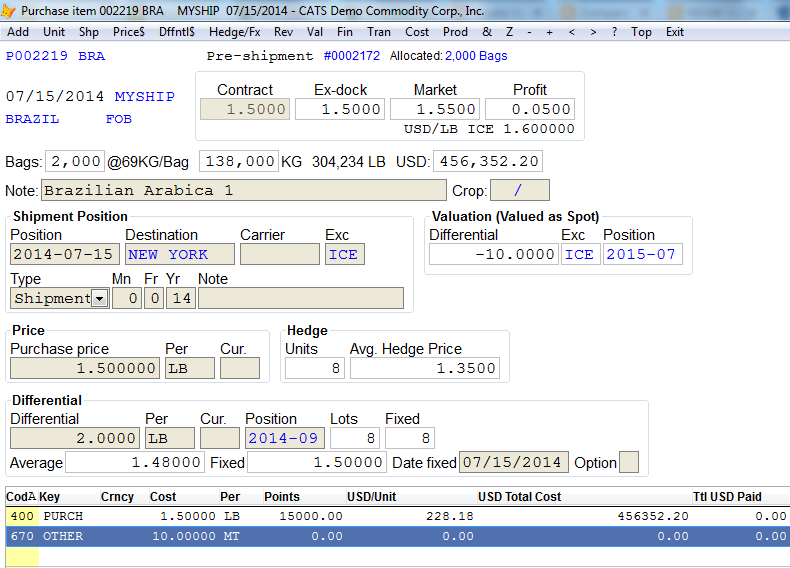
Task: Click the Hedge Units field
Action: 315,368
